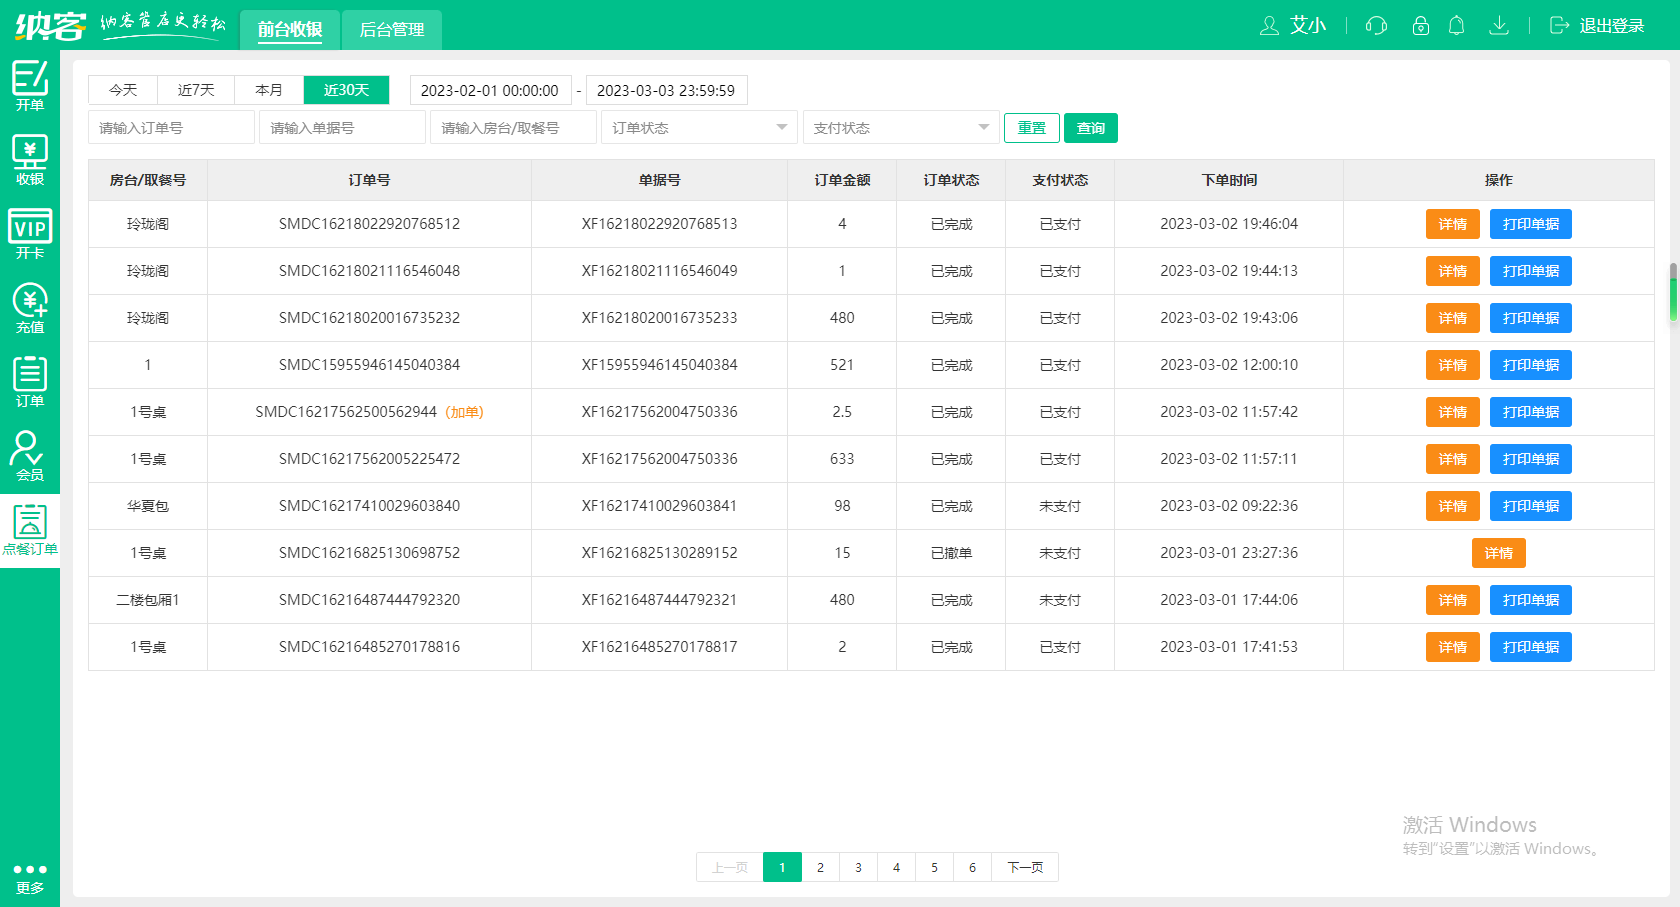Select the 本月 date filter

pyautogui.click(x=269, y=90)
